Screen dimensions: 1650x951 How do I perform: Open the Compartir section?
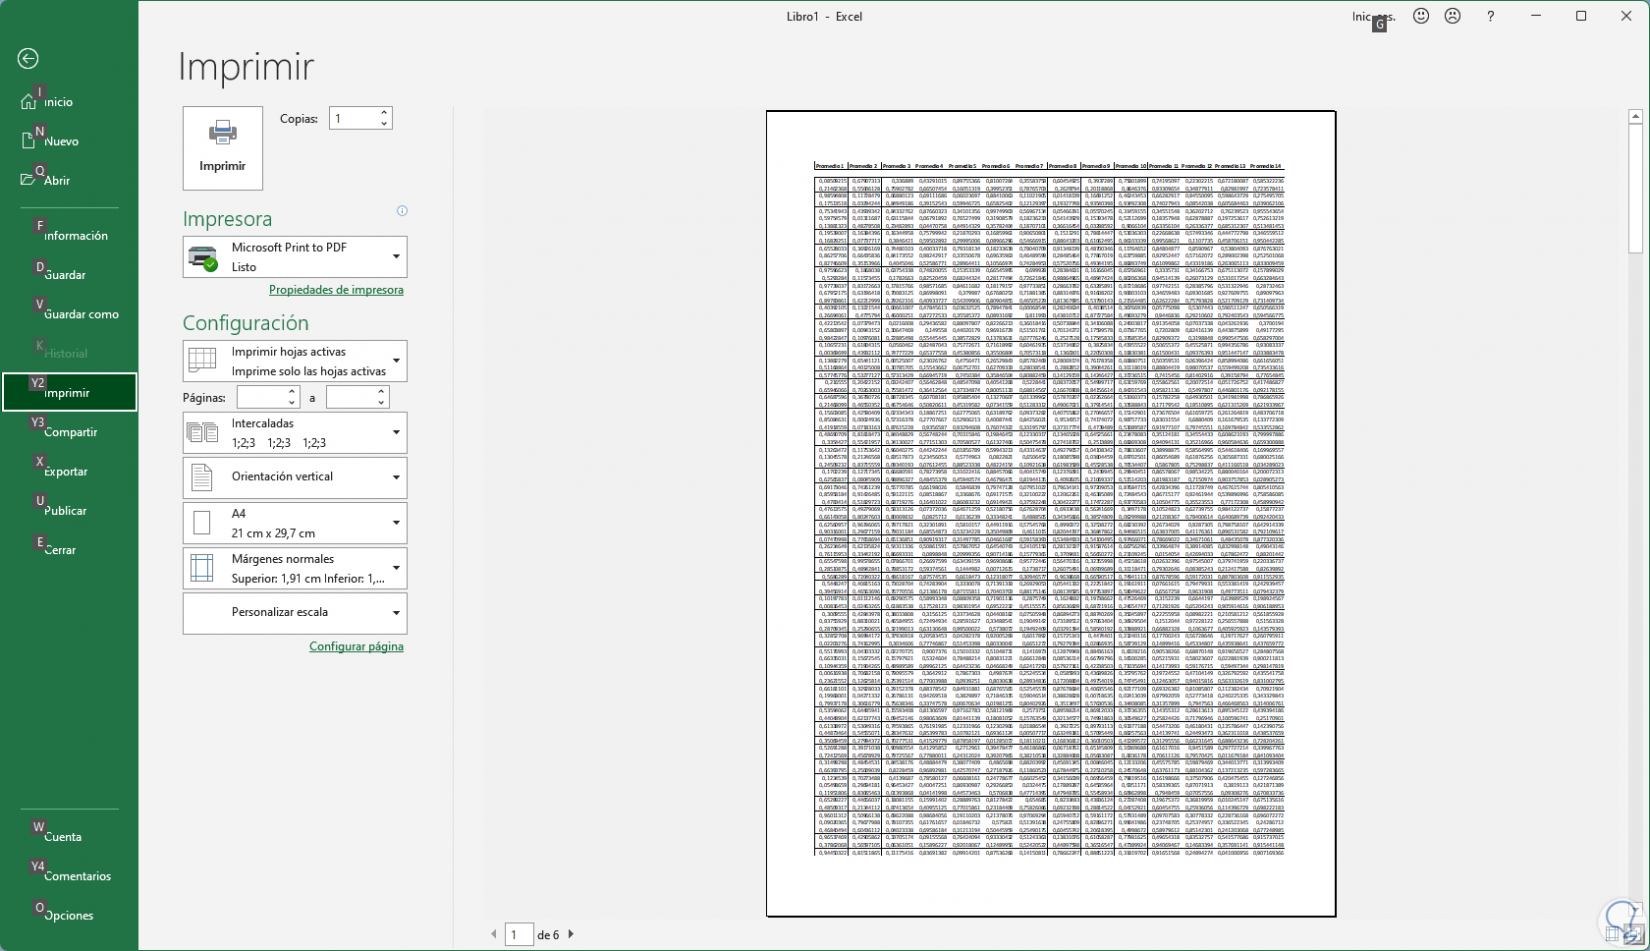click(69, 432)
